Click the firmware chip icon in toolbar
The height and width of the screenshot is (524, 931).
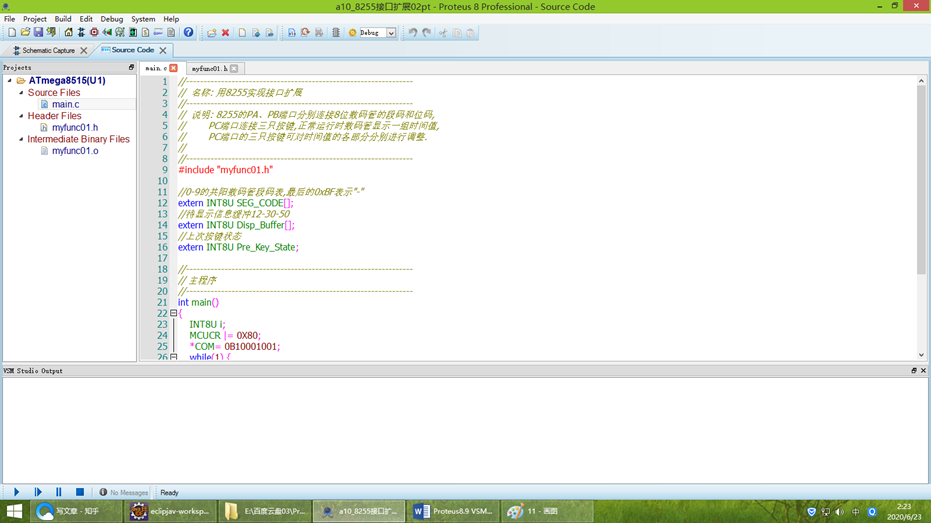pos(335,33)
